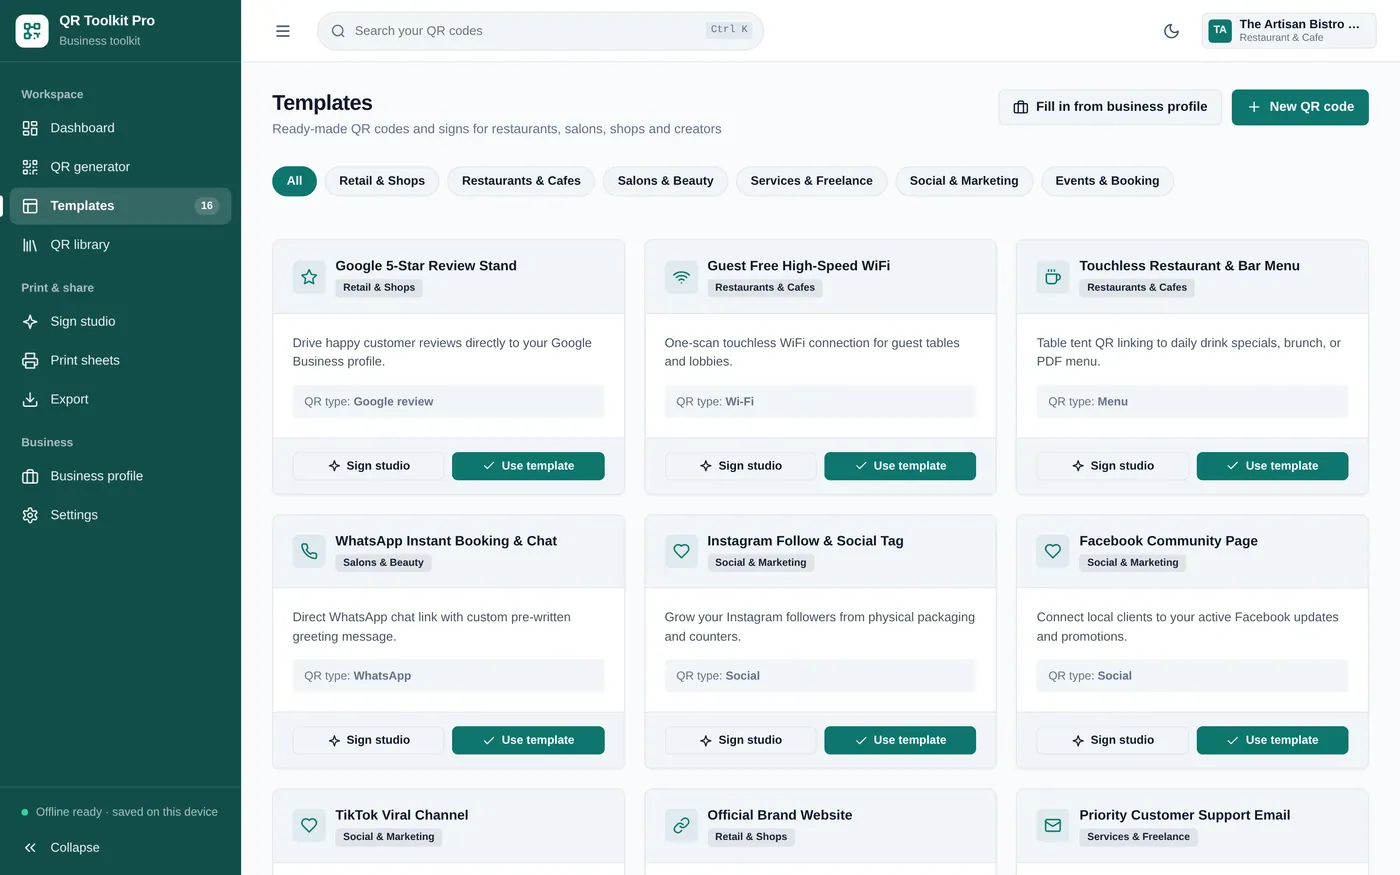Viewport: 1400px width, 875px height.
Task: Click the envelope icon on Priority Support Email card
Action: [x=1053, y=826]
